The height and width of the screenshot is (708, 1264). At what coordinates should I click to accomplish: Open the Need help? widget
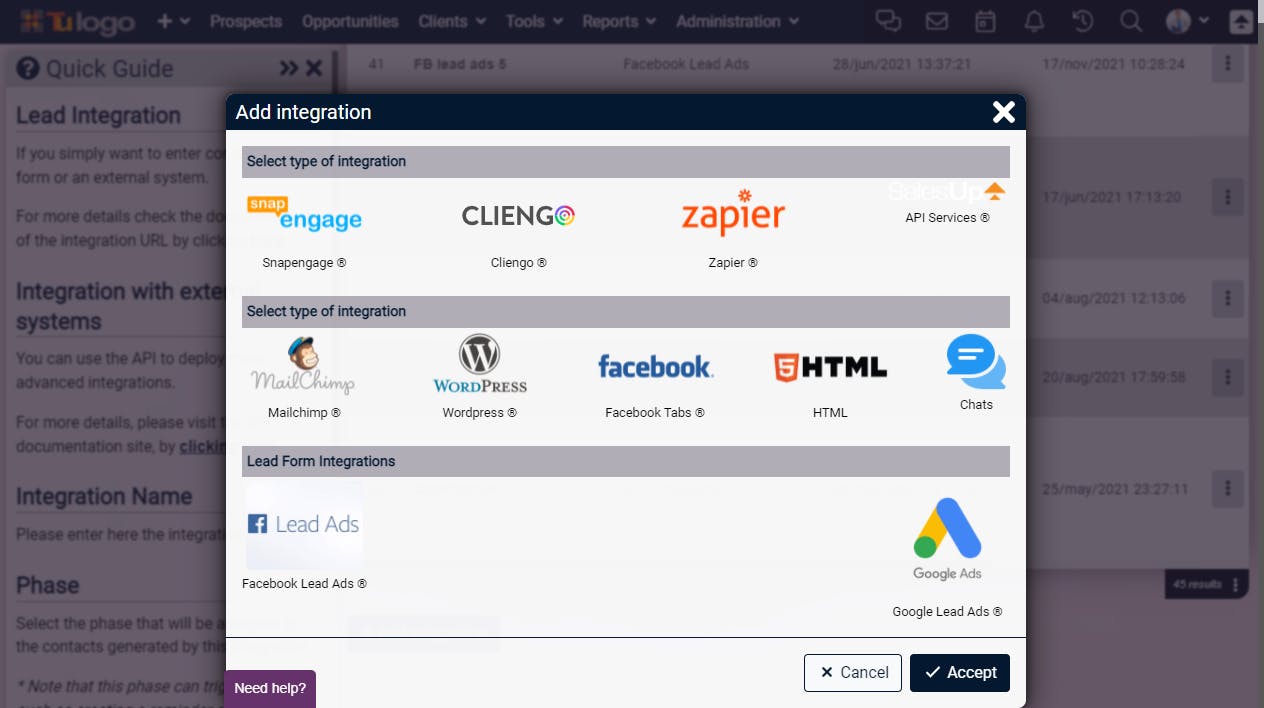pos(270,689)
